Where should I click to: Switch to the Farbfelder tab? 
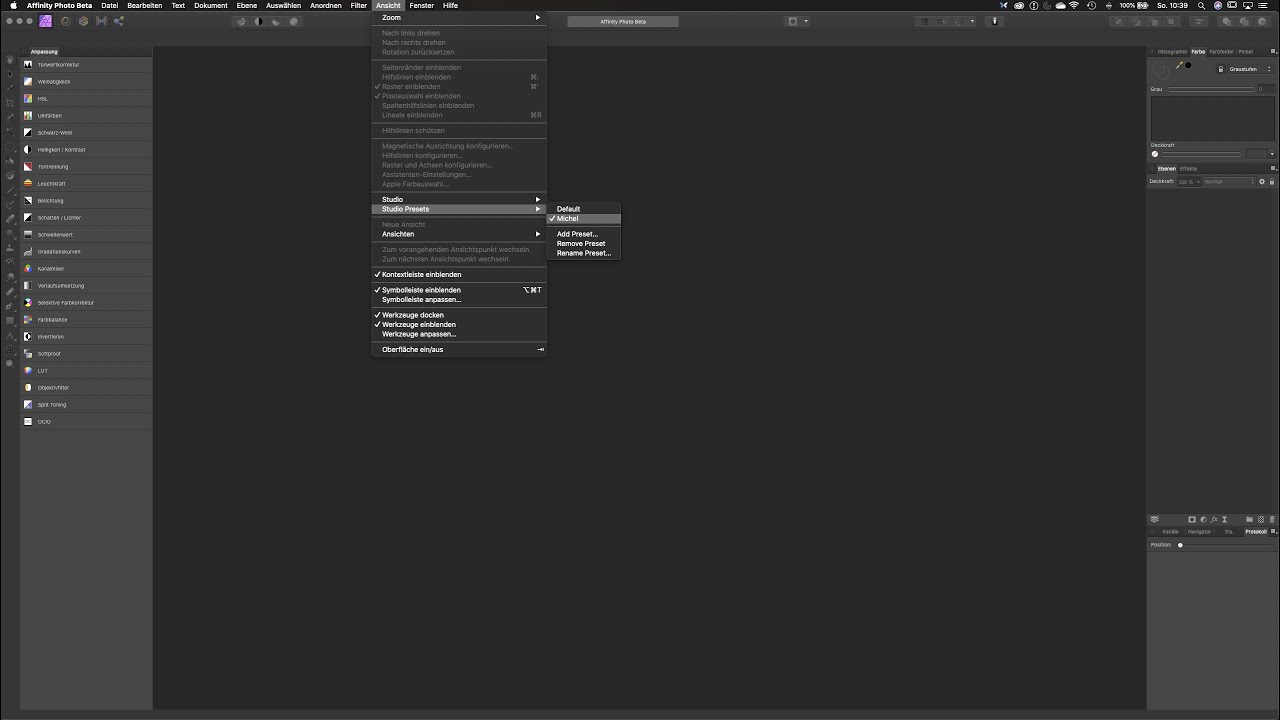(1221, 51)
